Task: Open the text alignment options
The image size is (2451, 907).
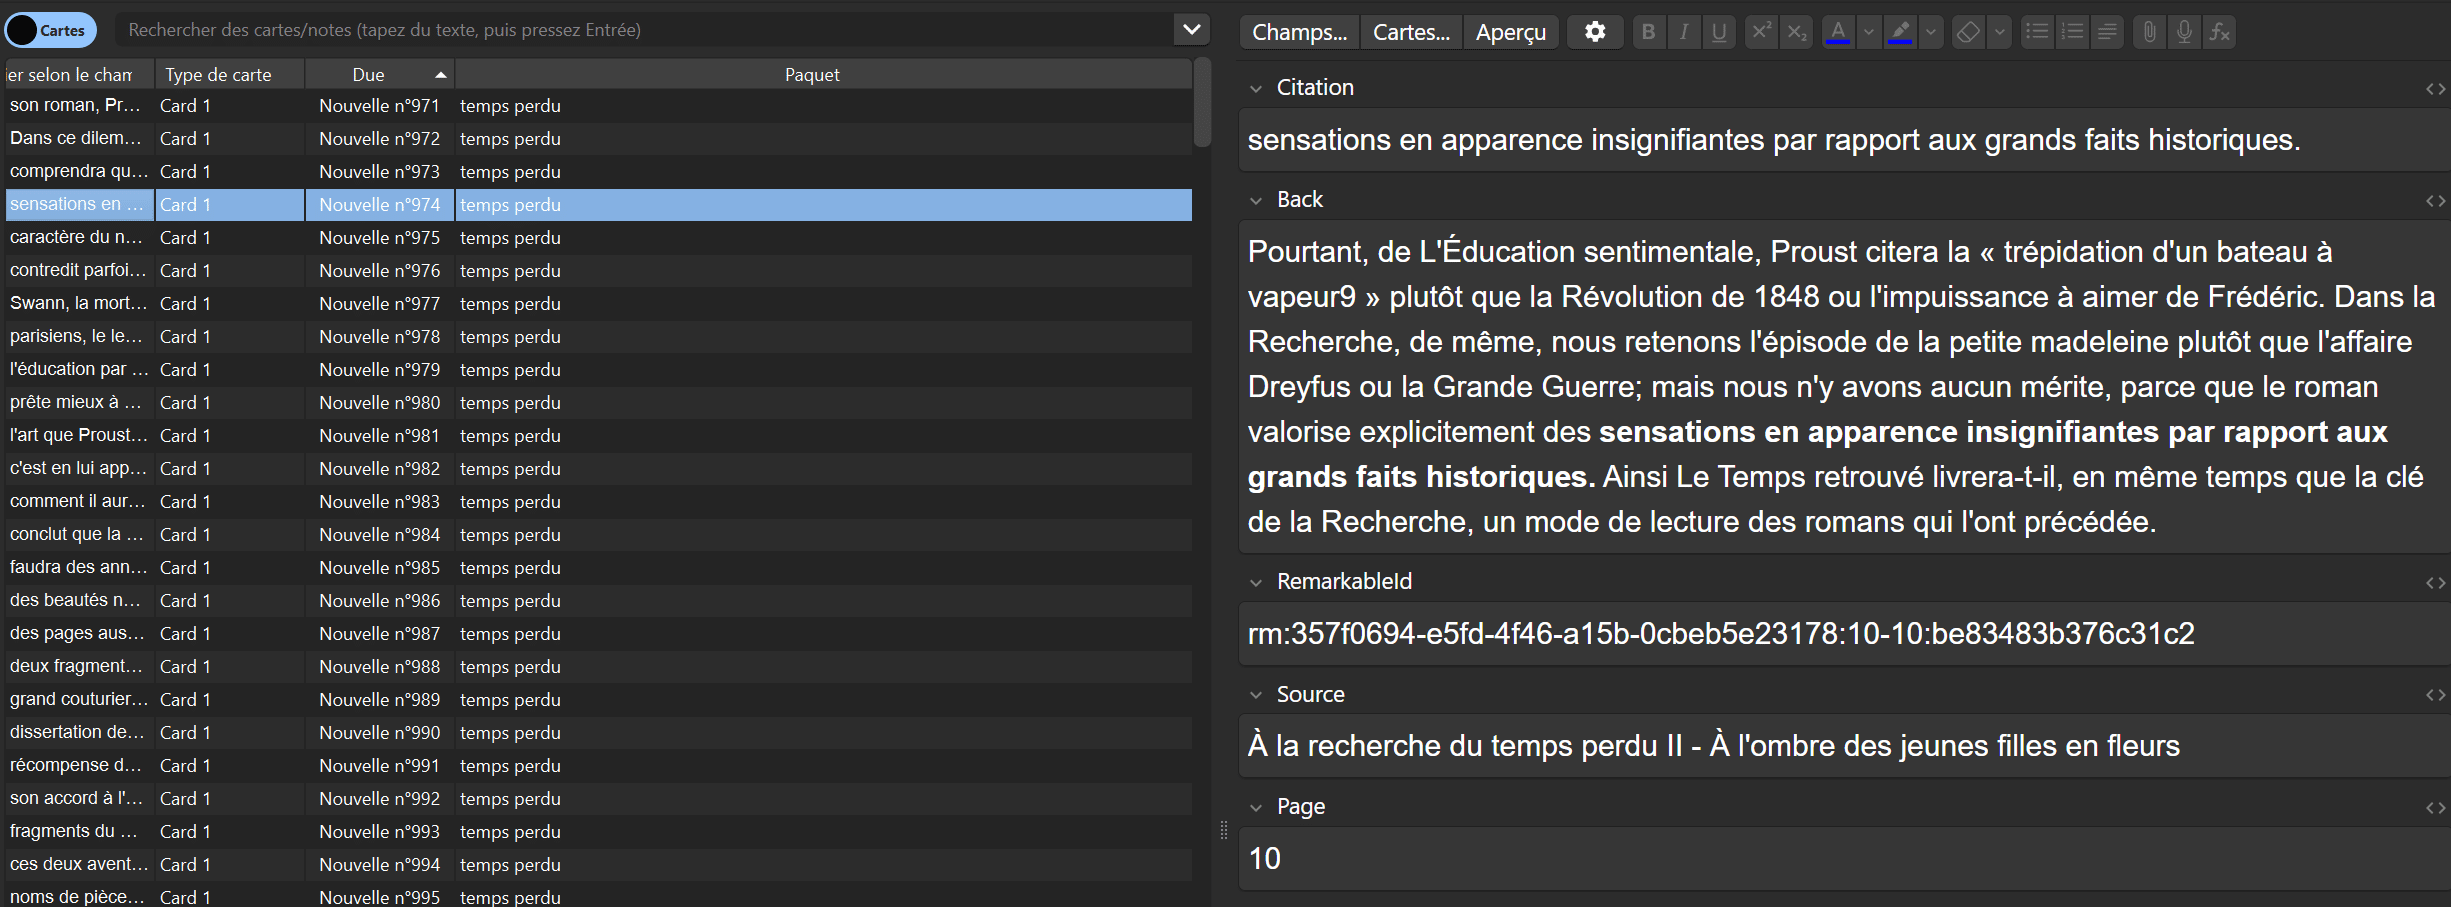Action: 2107,32
